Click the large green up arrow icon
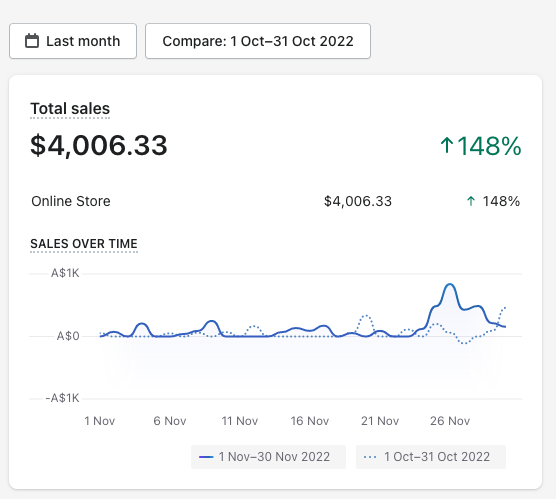The height and width of the screenshot is (499, 556). (447, 146)
